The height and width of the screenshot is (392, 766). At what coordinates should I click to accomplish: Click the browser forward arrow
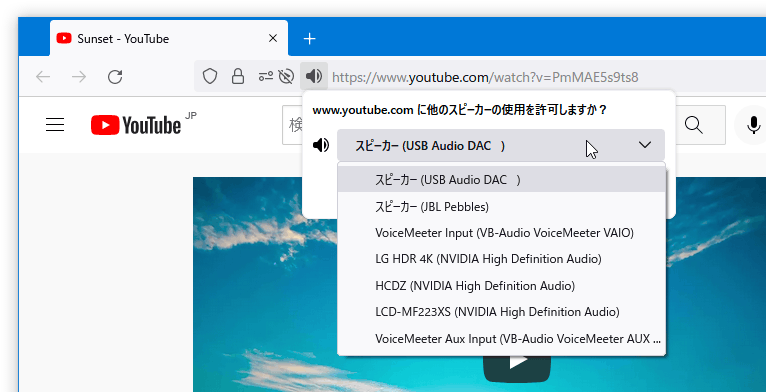79,77
